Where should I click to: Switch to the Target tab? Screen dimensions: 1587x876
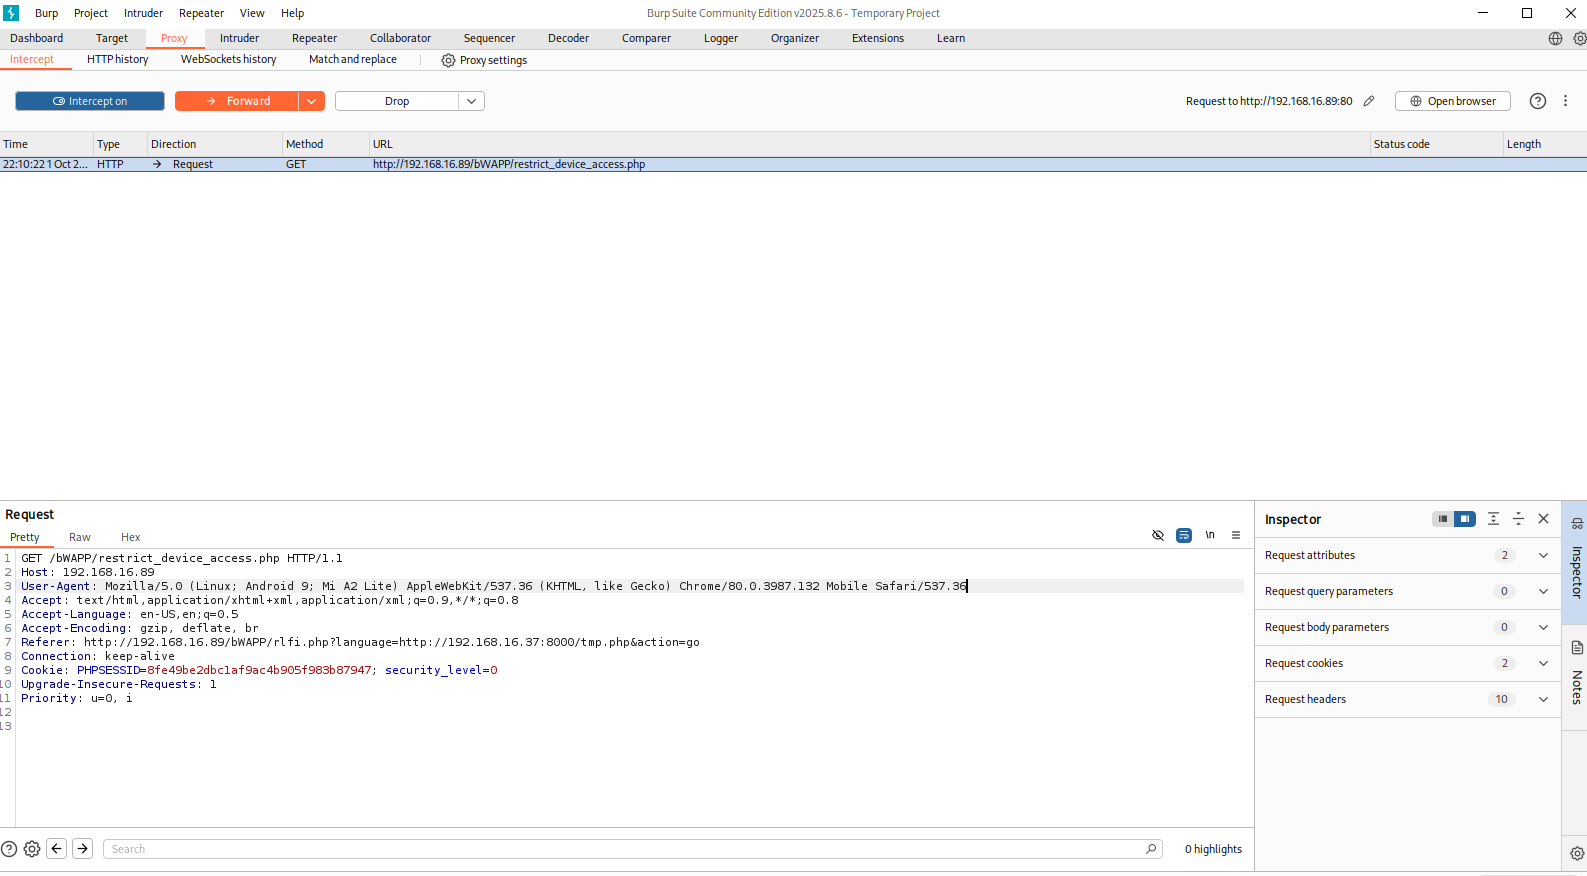click(112, 38)
